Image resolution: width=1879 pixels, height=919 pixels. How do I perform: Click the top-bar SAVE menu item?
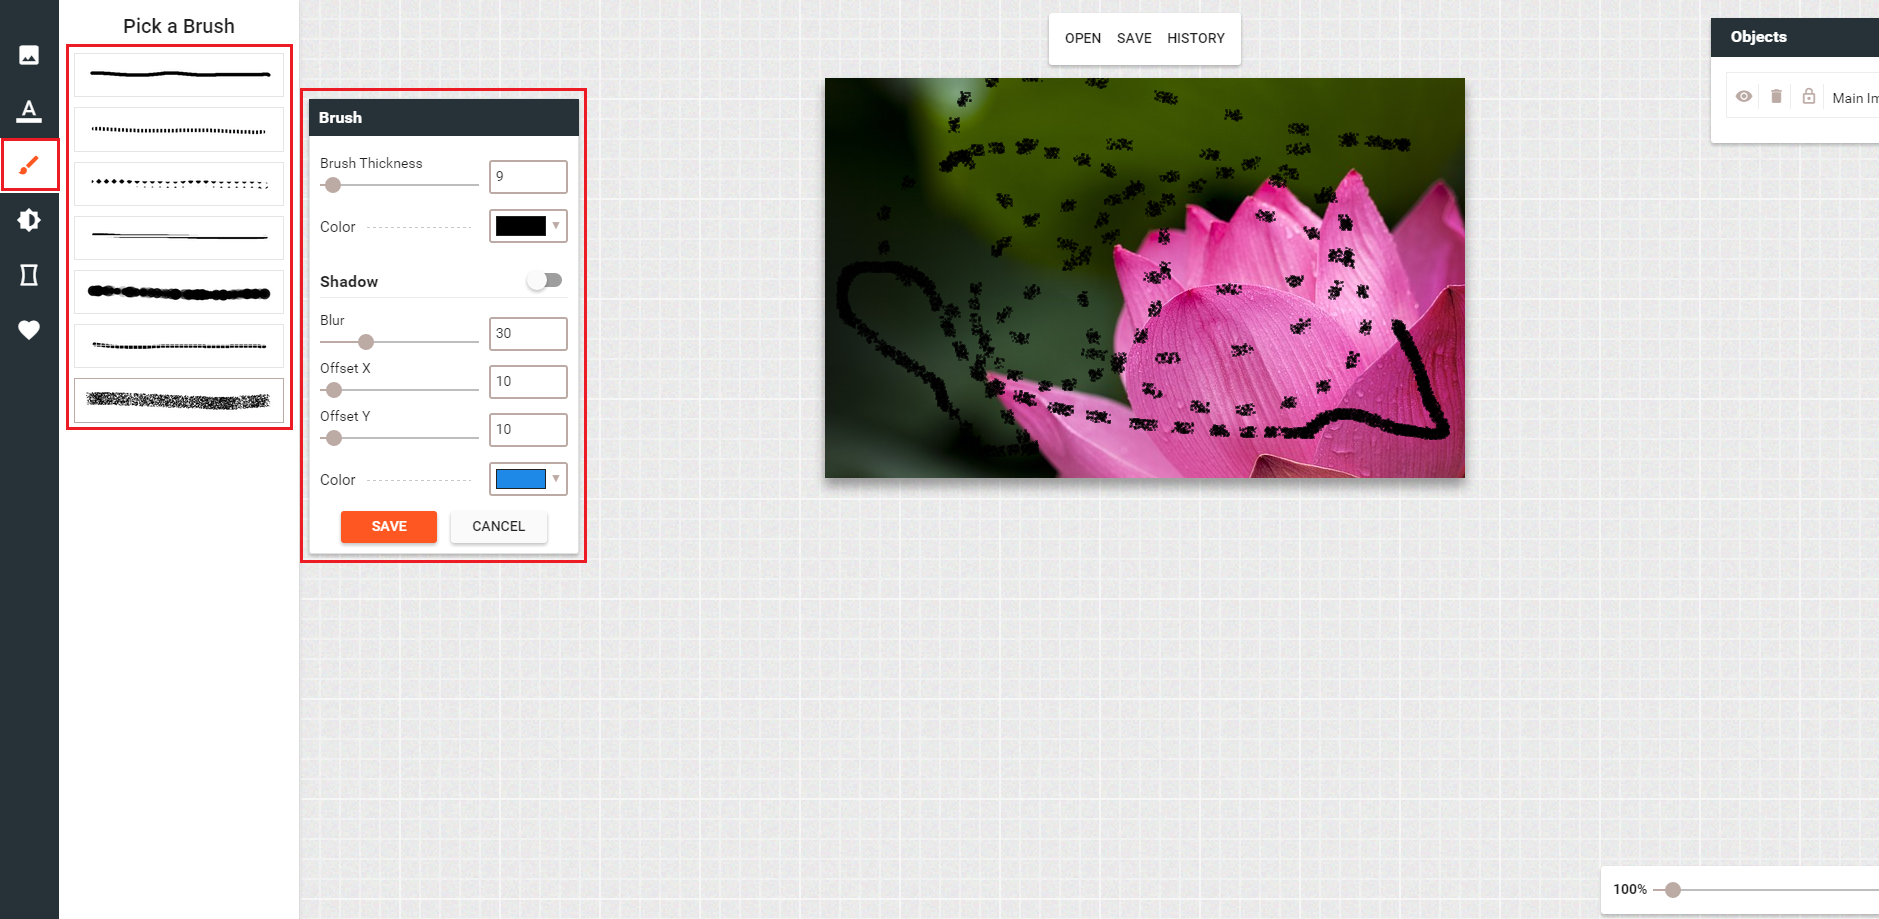coord(1134,38)
